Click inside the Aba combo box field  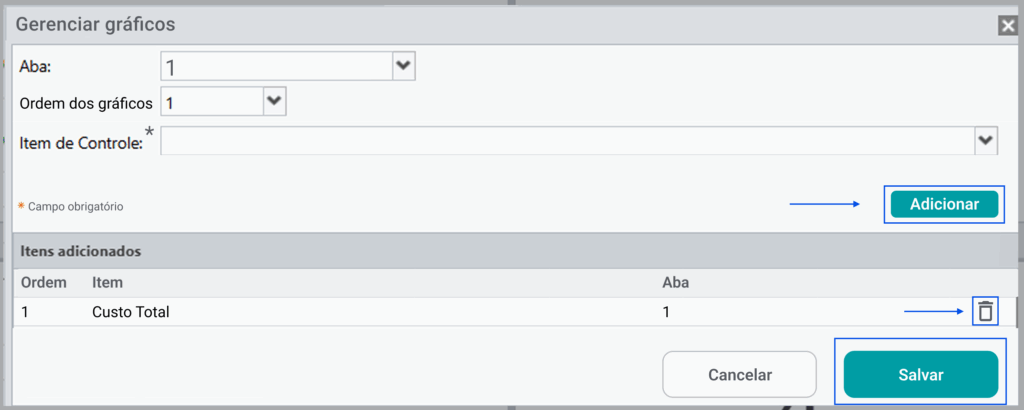click(276, 67)
